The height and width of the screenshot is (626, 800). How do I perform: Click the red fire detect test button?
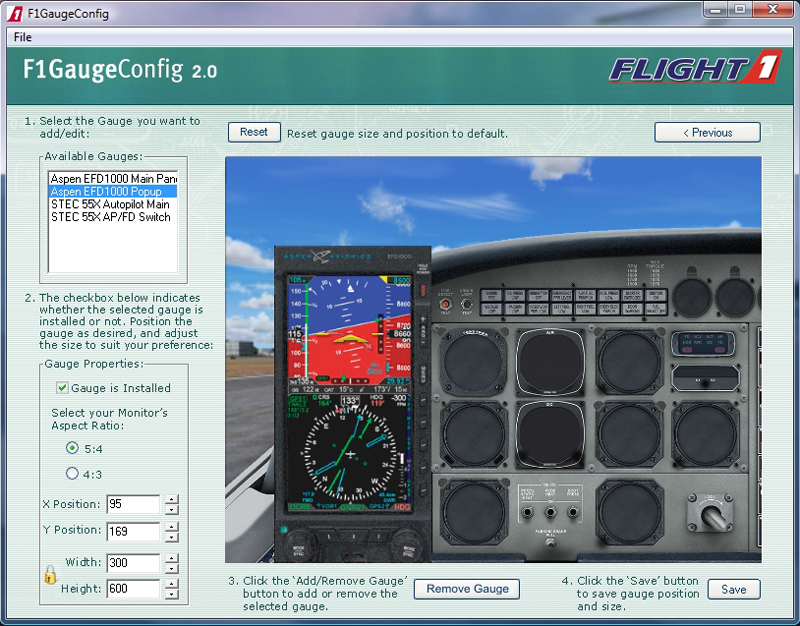(x=445, y=305)
